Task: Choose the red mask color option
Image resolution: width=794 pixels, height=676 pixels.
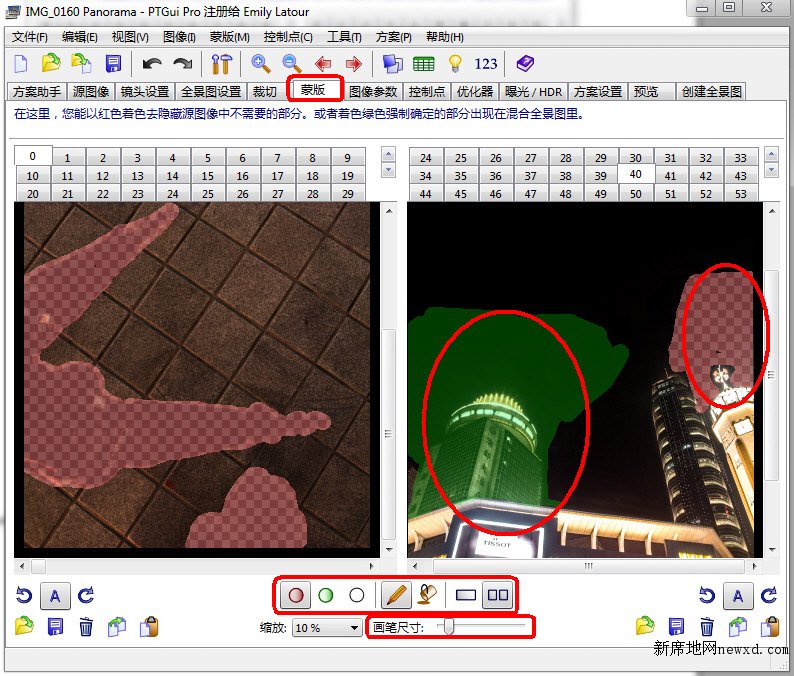Action: click(295, 595)
